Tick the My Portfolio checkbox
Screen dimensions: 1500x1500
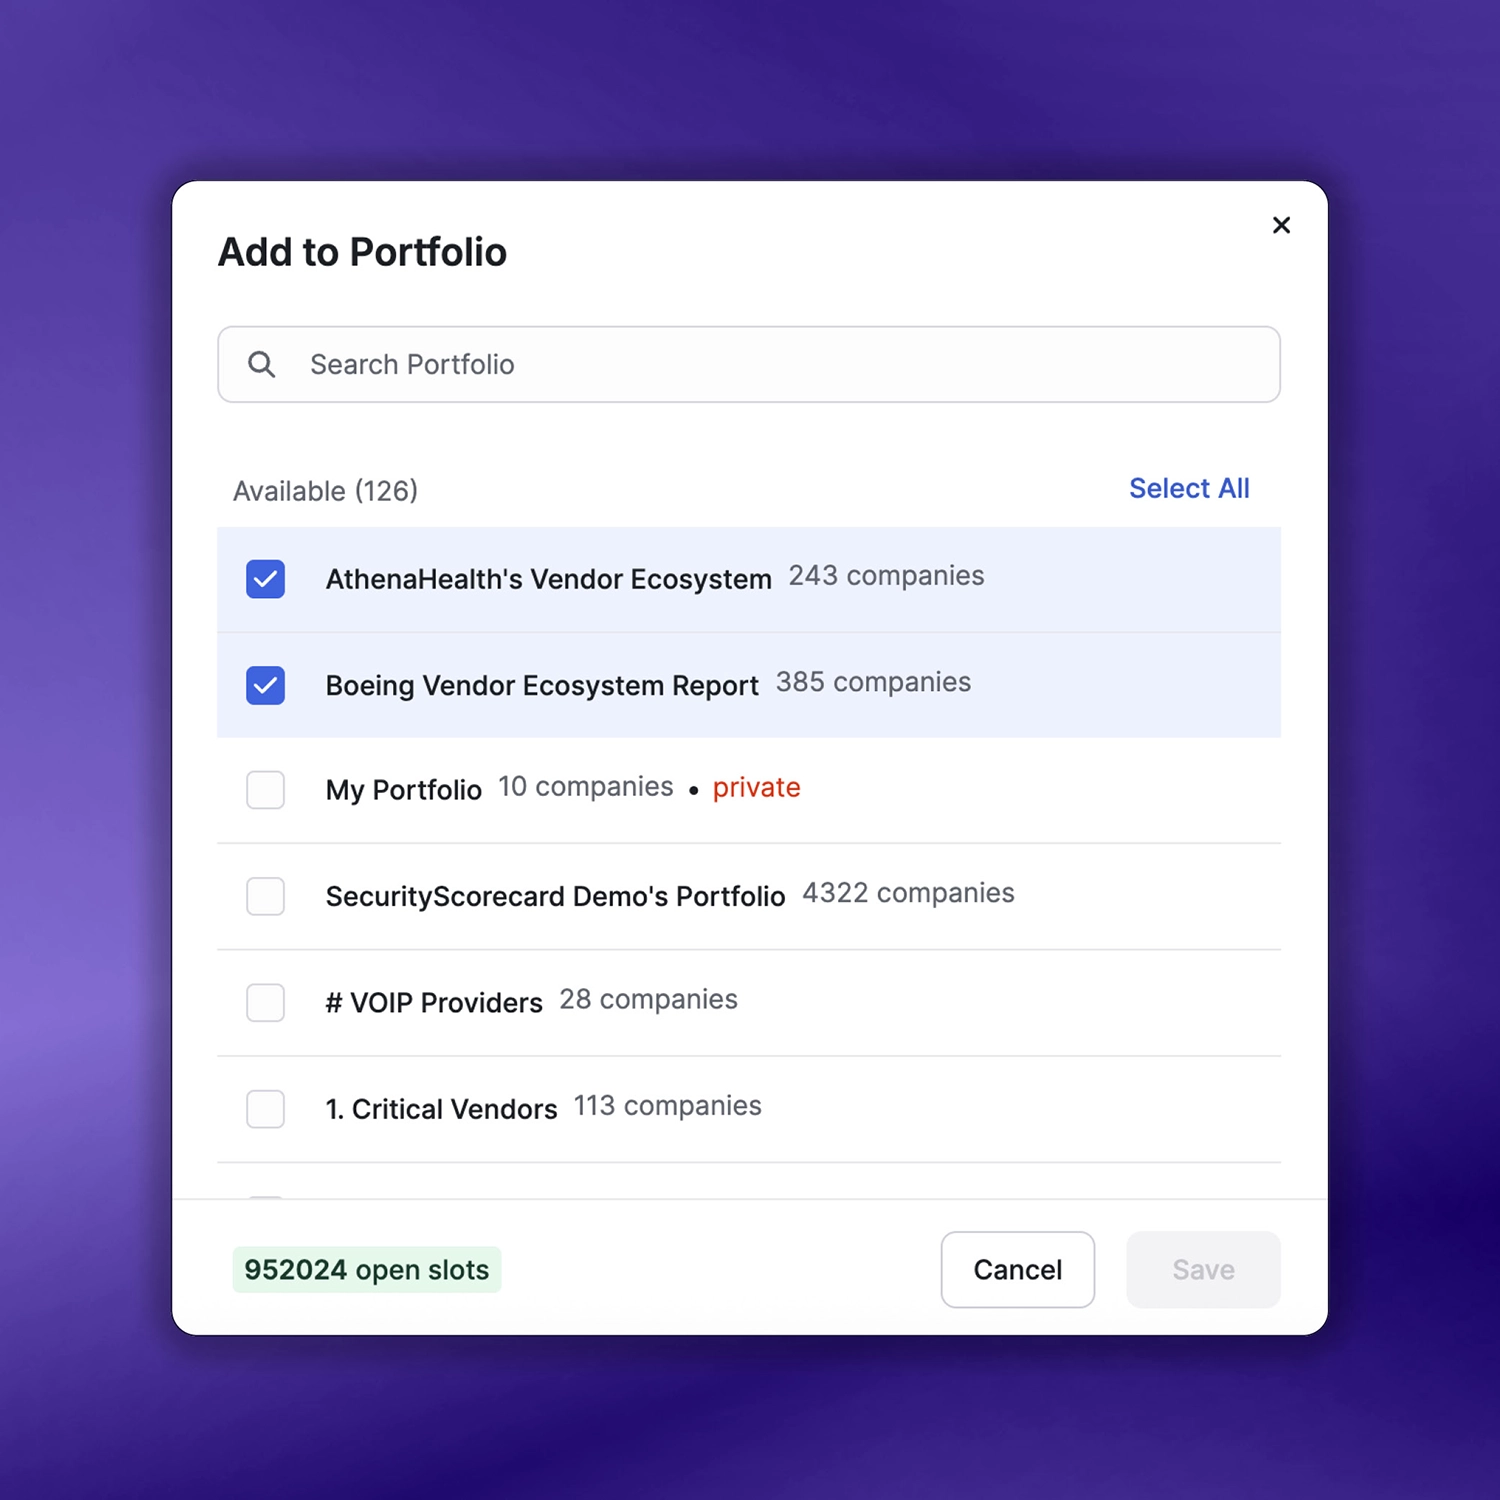point(266,790)
